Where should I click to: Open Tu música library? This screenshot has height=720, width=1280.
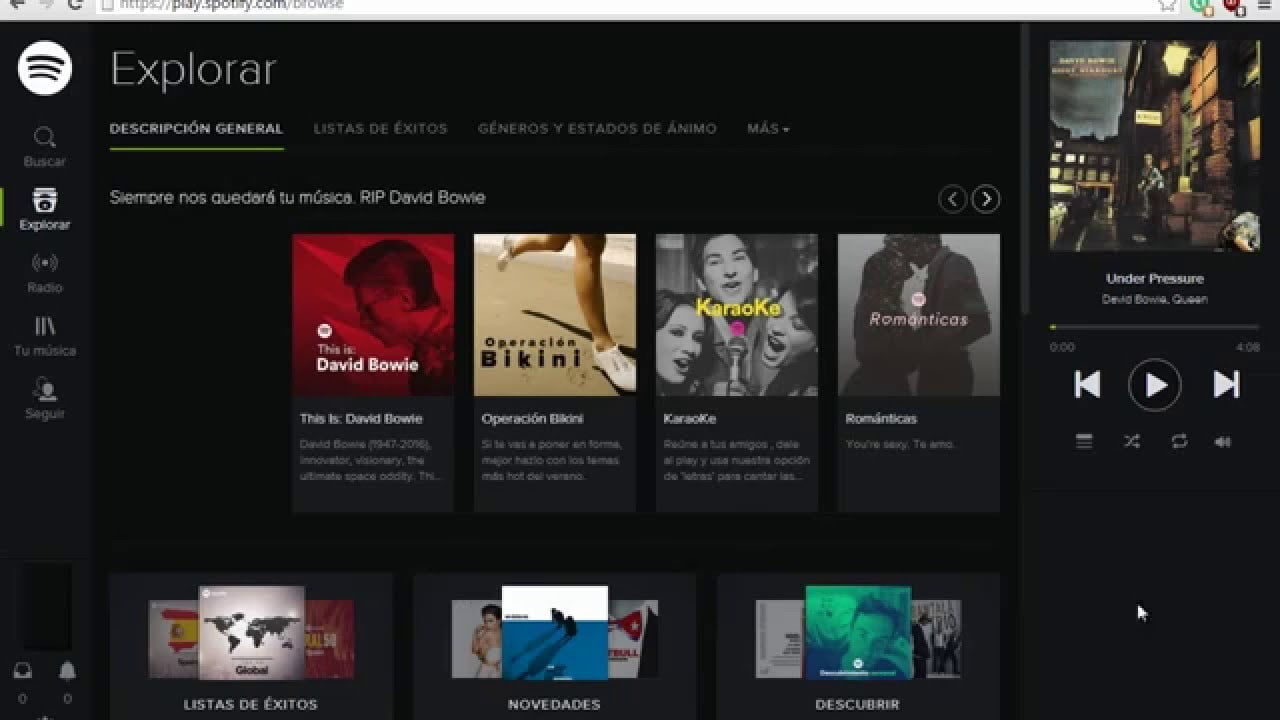click(x=45, y=336)
